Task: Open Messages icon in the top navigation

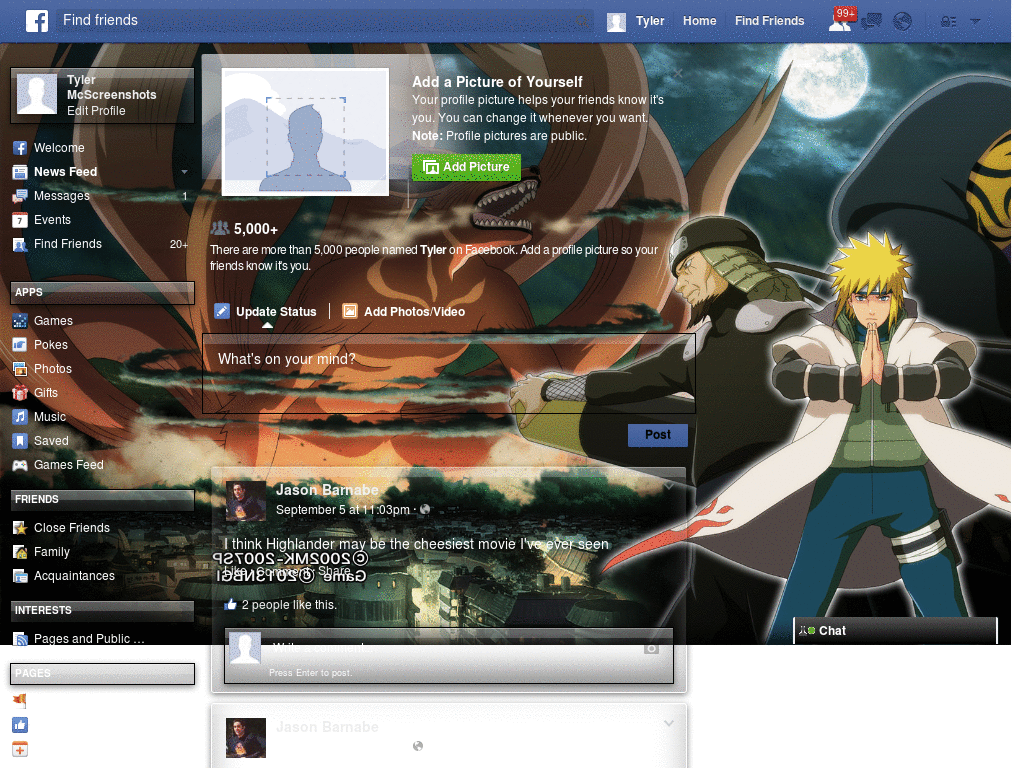Action: point(870,20)
